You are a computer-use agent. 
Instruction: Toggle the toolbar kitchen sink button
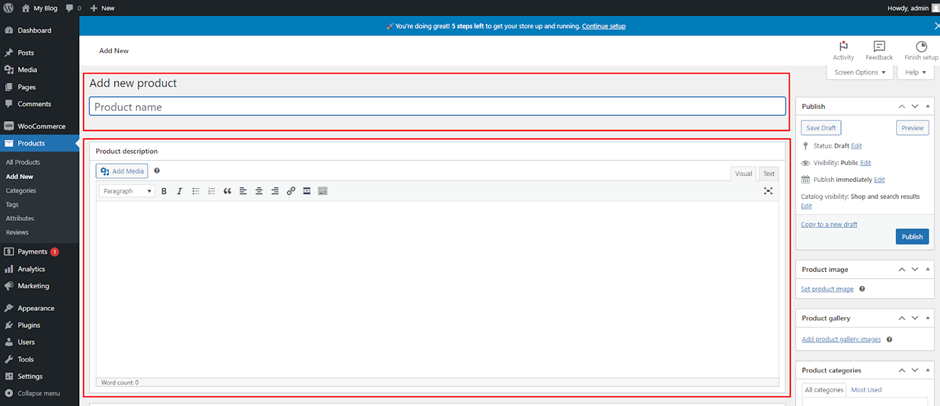pyautogui.click(x=323, y=191)
